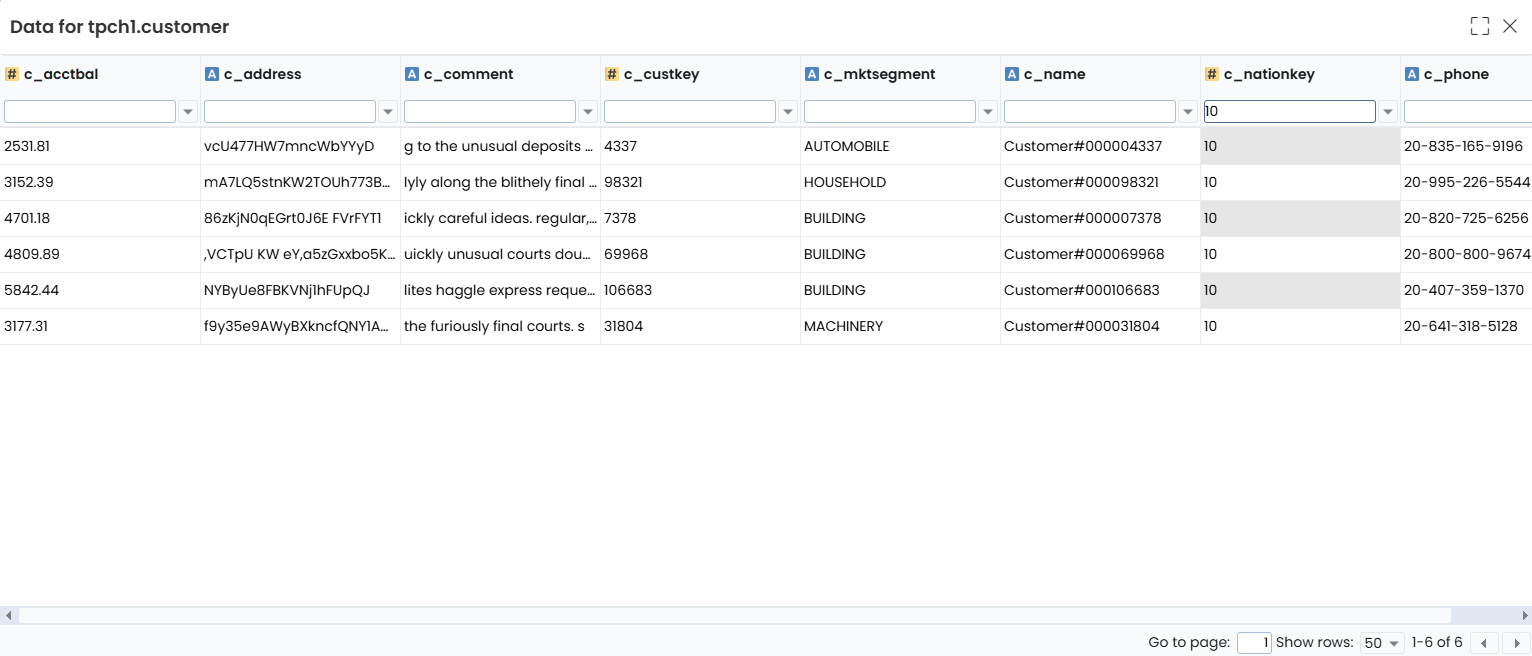
Task: Click c_nationkey filter field containing 10
Action: (1290, 111)
